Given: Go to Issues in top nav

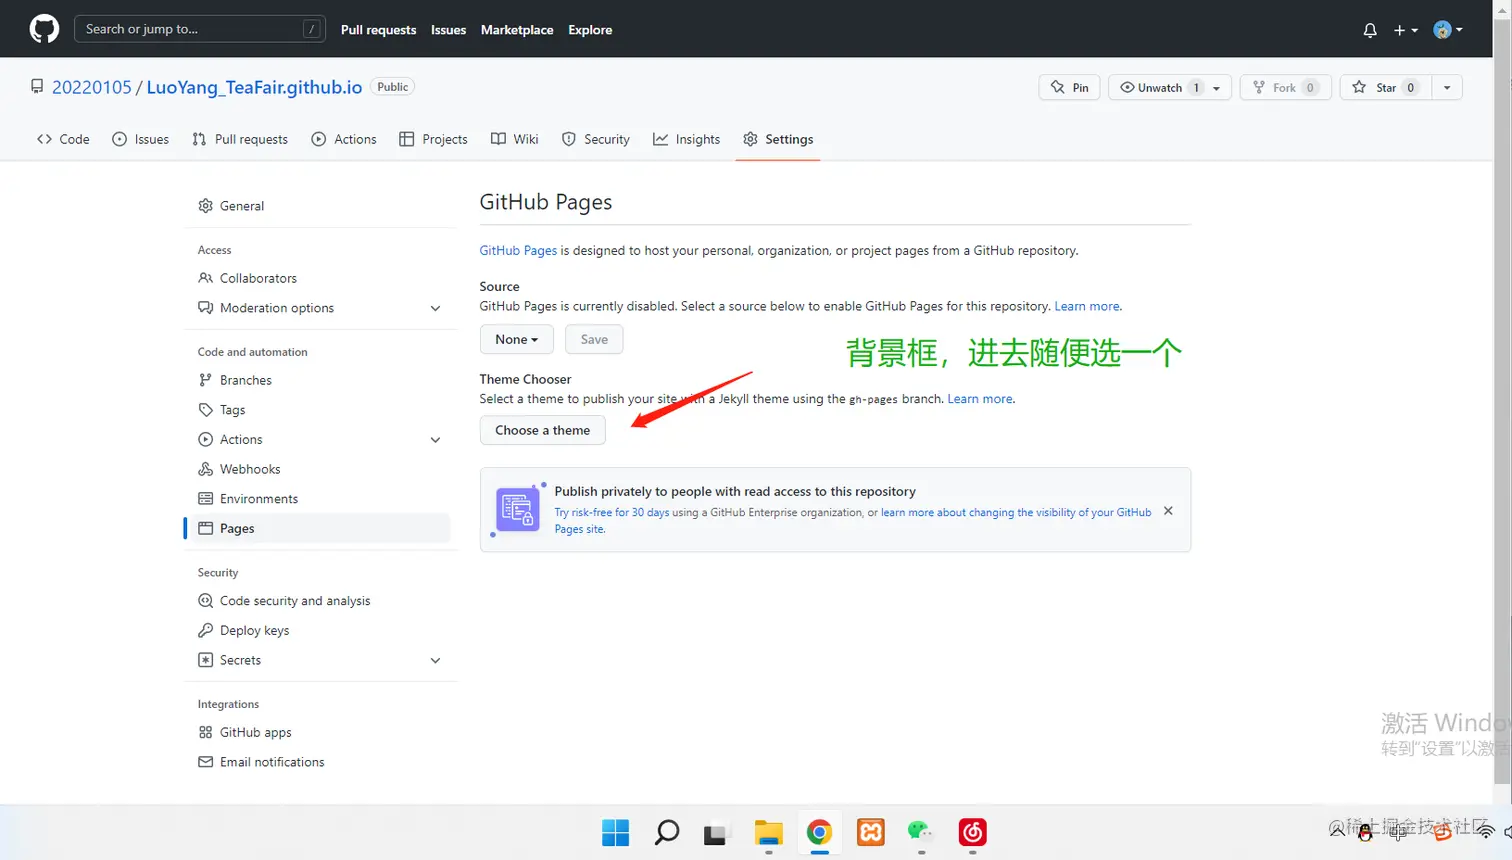Looking at the screenshot, I should coord(448,30).
